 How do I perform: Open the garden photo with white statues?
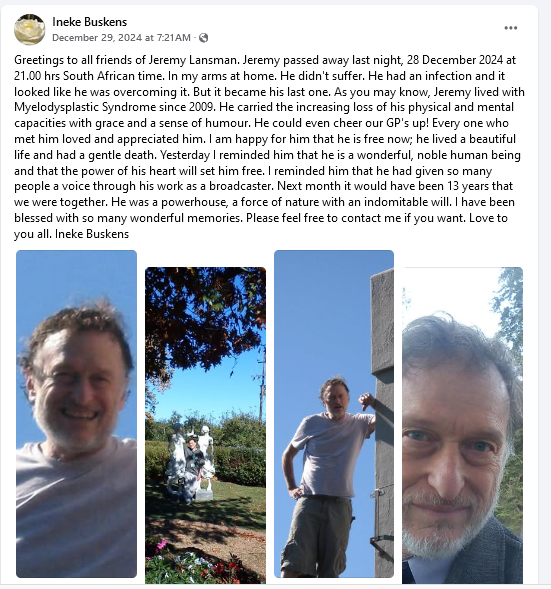pos(205,425)
